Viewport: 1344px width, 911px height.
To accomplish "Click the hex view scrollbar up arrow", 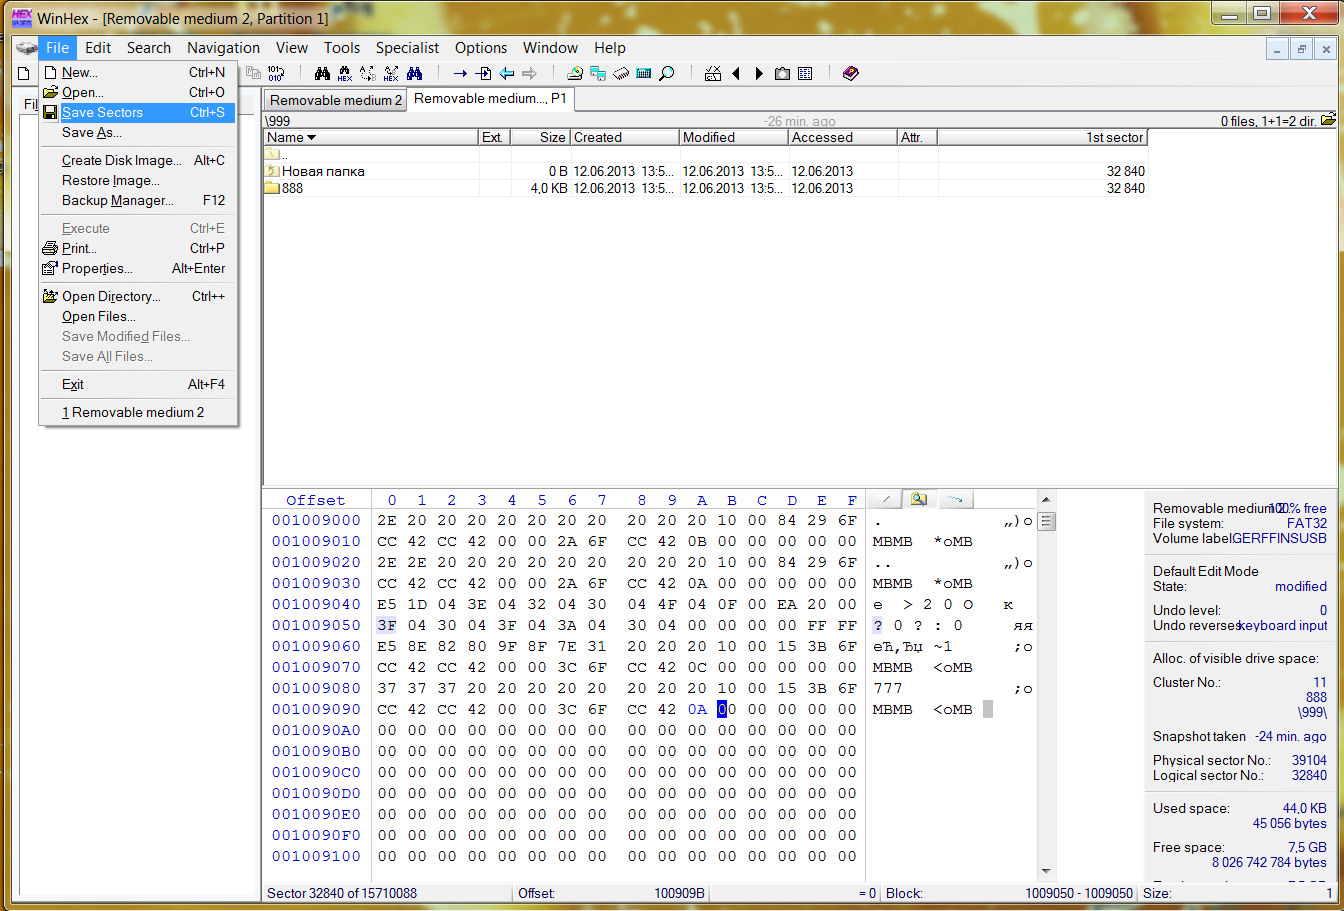I will (1047, 499).
